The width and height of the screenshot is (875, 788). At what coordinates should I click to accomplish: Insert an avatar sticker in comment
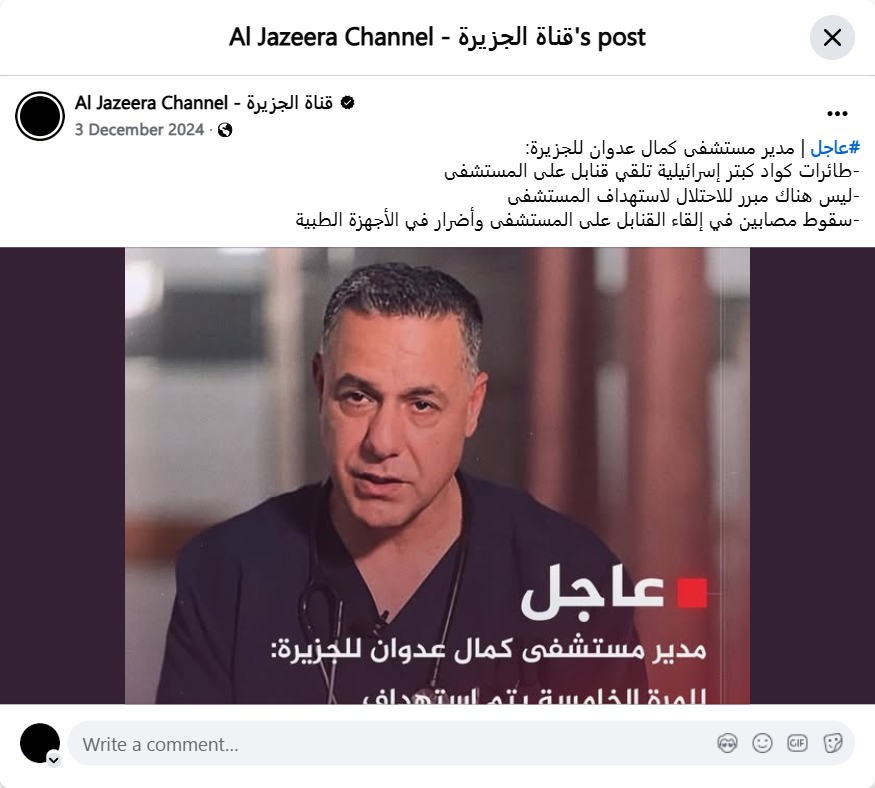pyautogui.click(x=727, y=743)
